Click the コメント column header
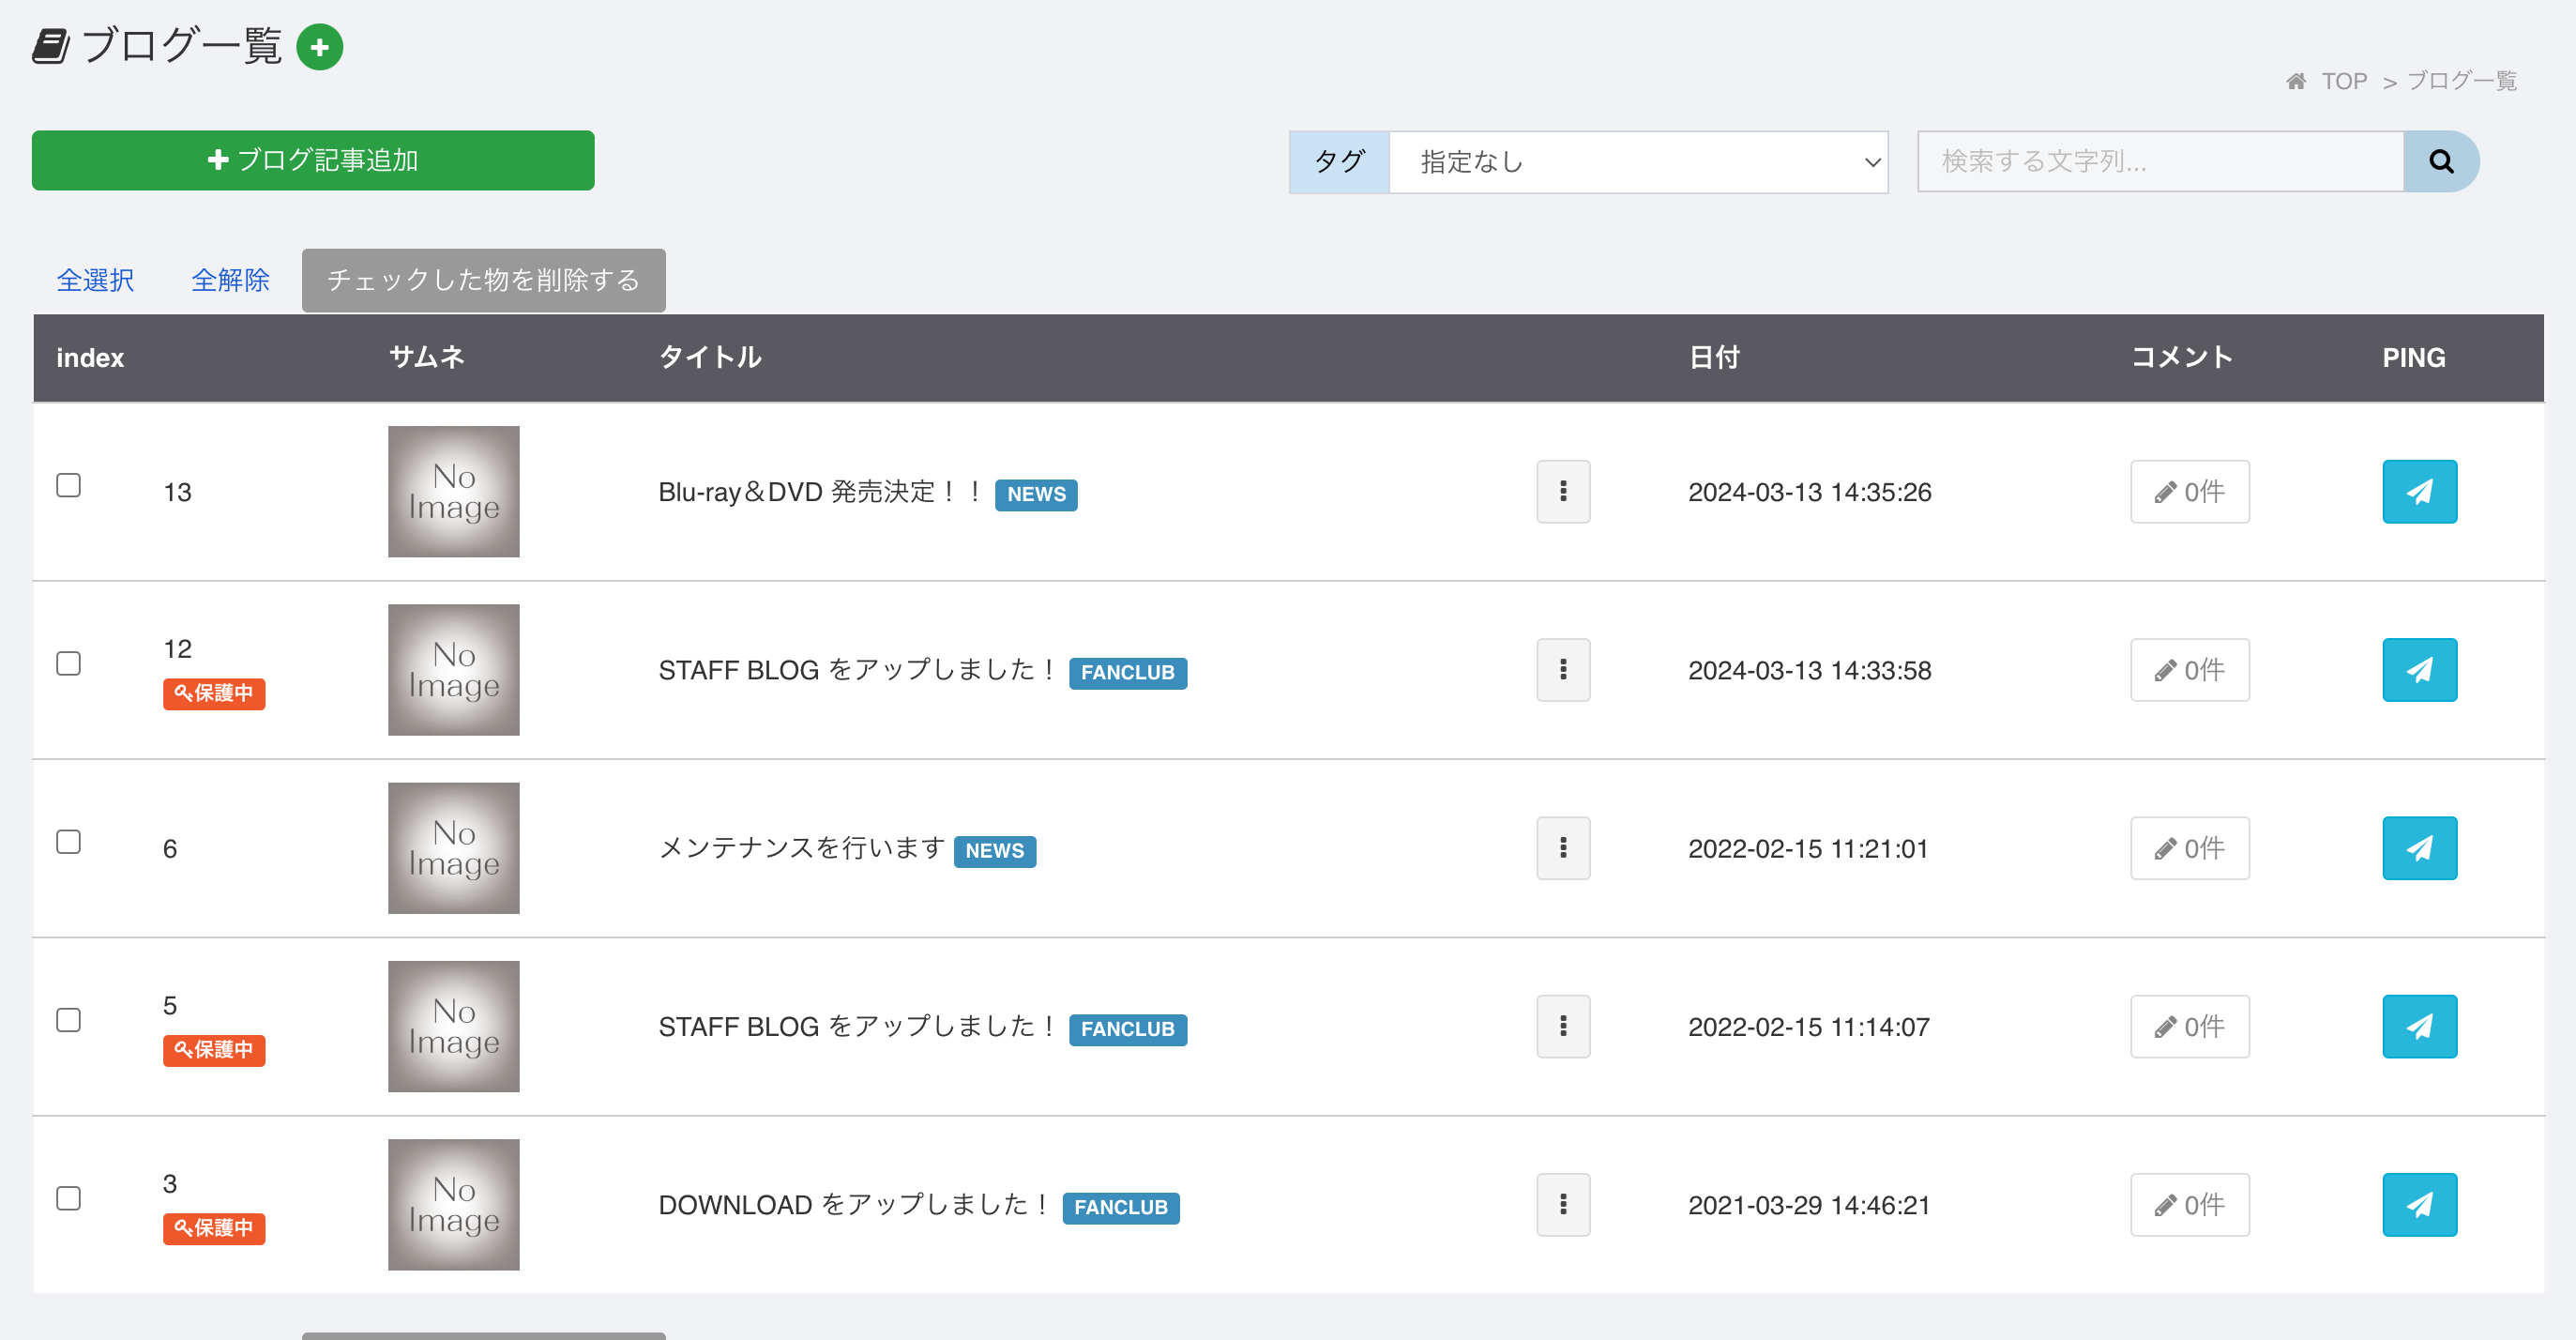This screenshot has width=2576, height=1340. [2182, 357]
